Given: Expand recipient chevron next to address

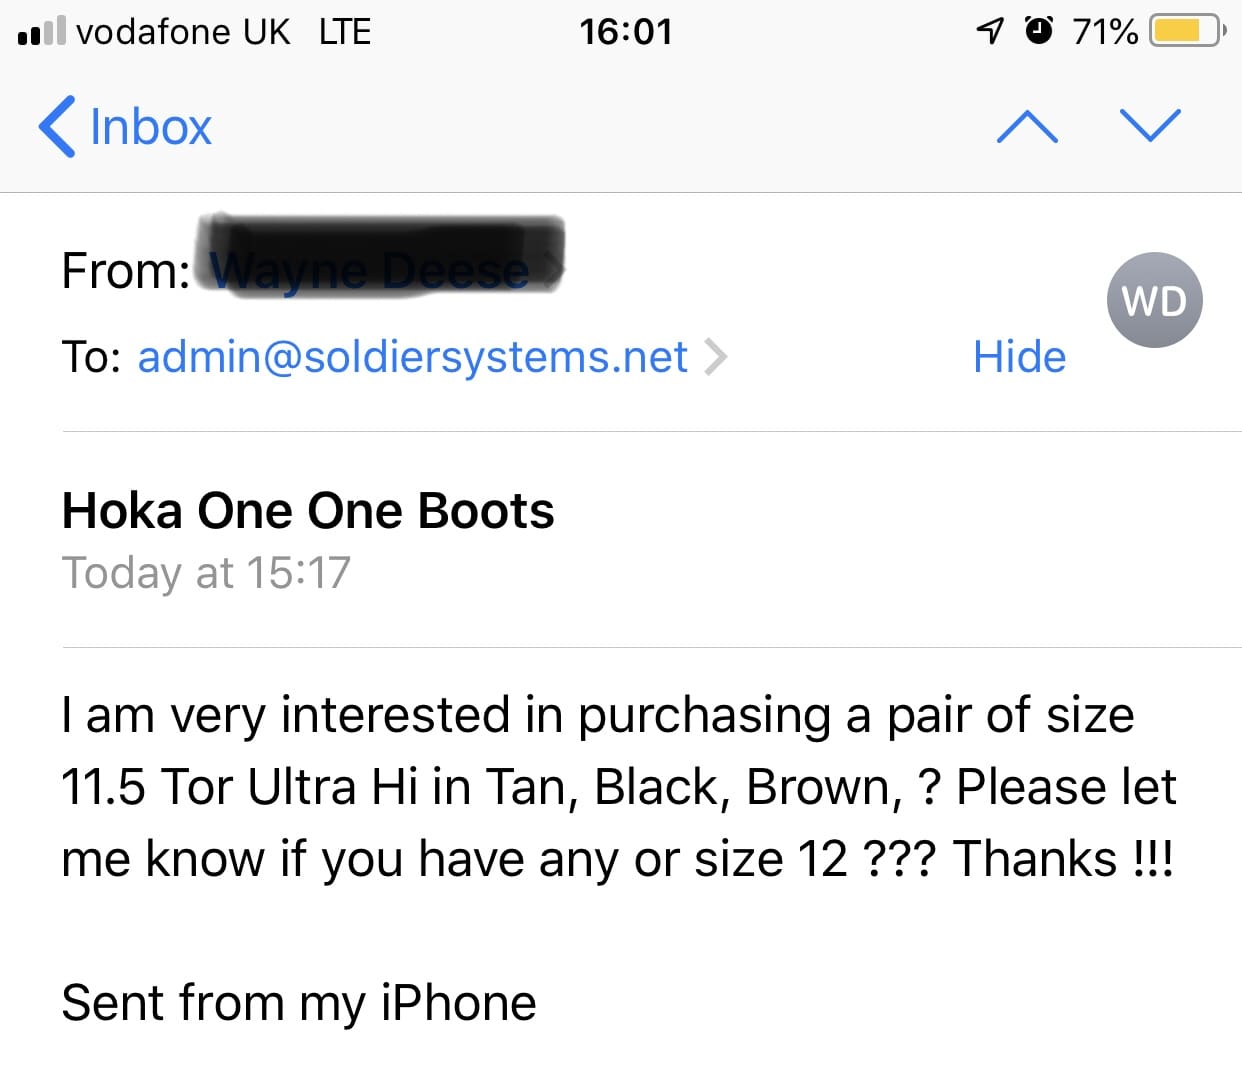Looking at the screenshot, I should pos(715,357).
